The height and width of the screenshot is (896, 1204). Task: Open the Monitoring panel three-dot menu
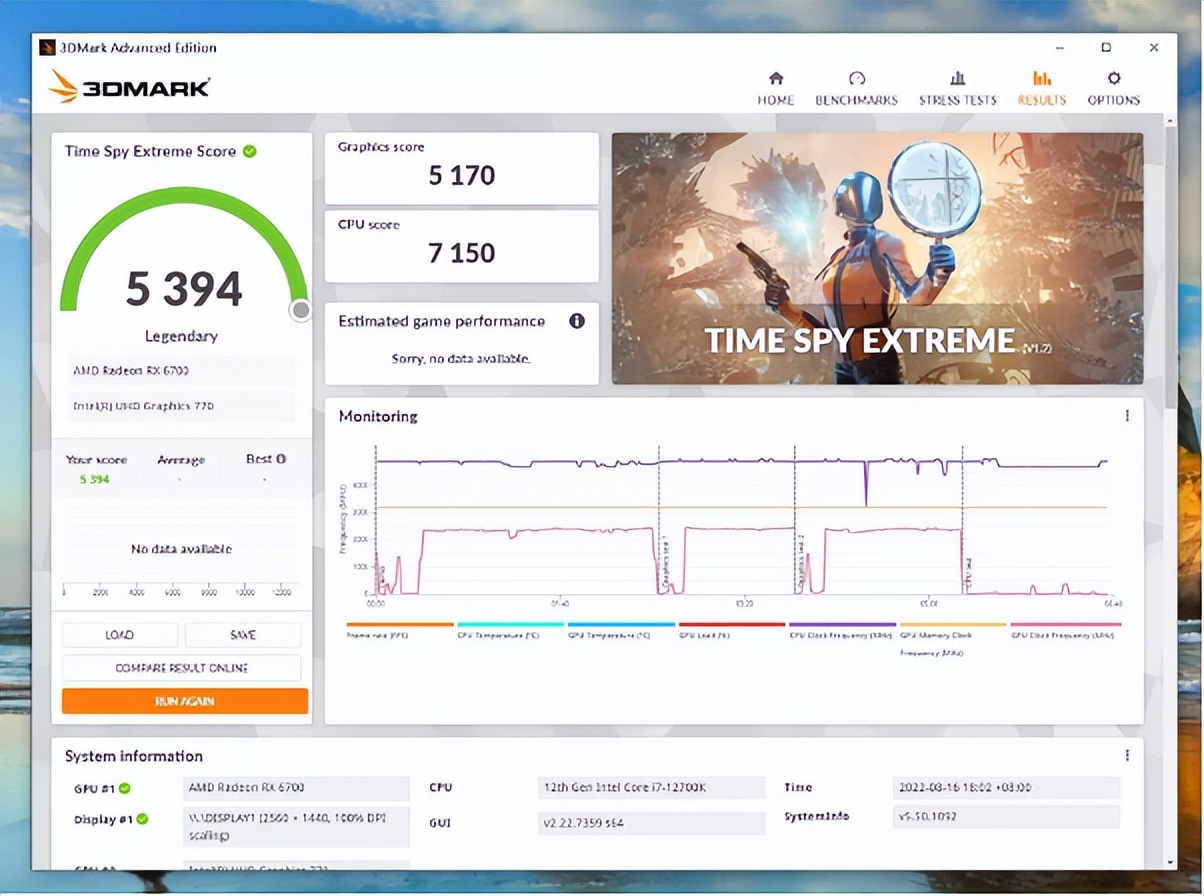point(1127,416)
